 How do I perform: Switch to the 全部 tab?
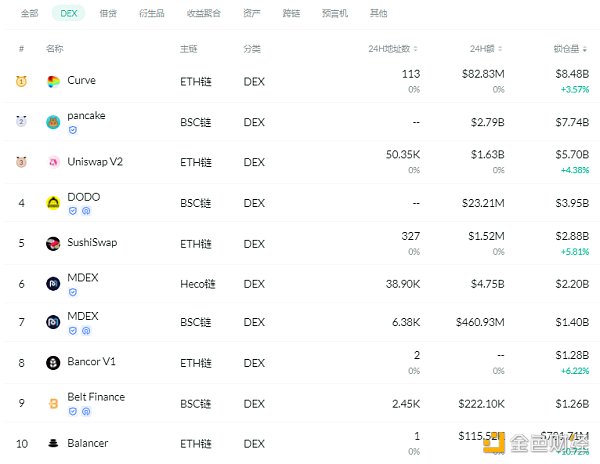(30, 14)
